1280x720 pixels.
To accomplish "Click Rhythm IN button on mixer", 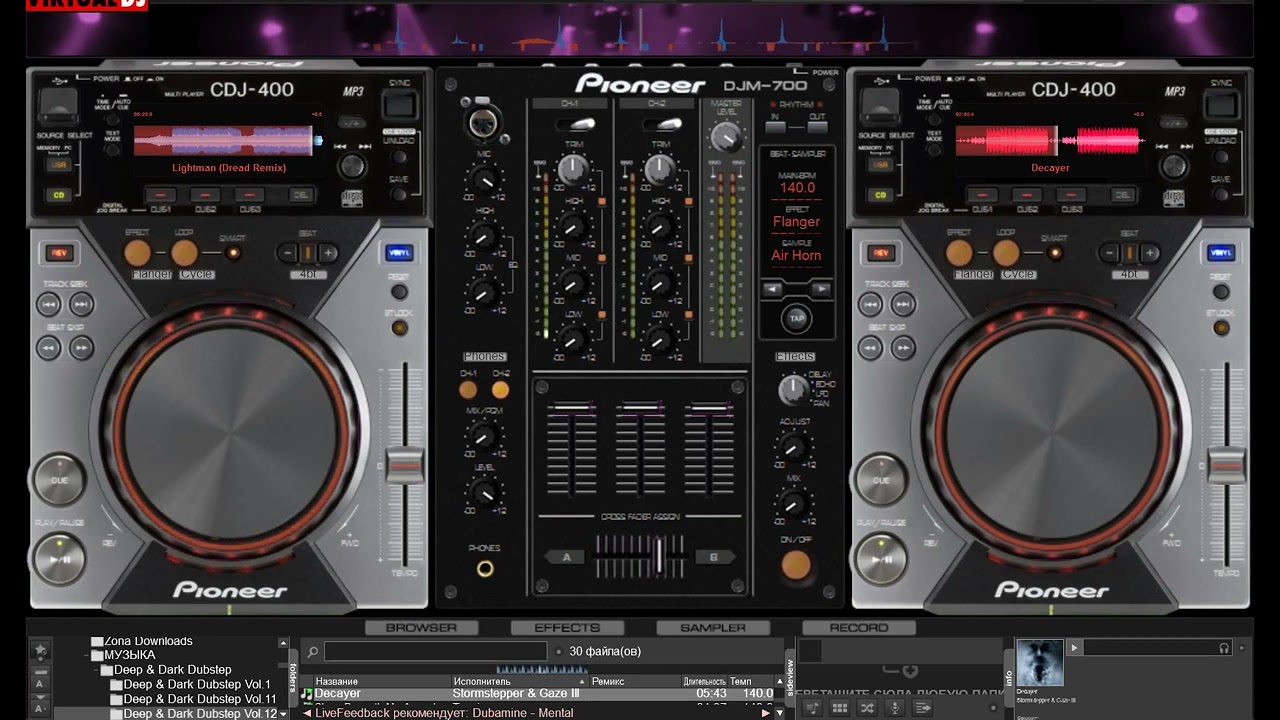I will point(775,128).
